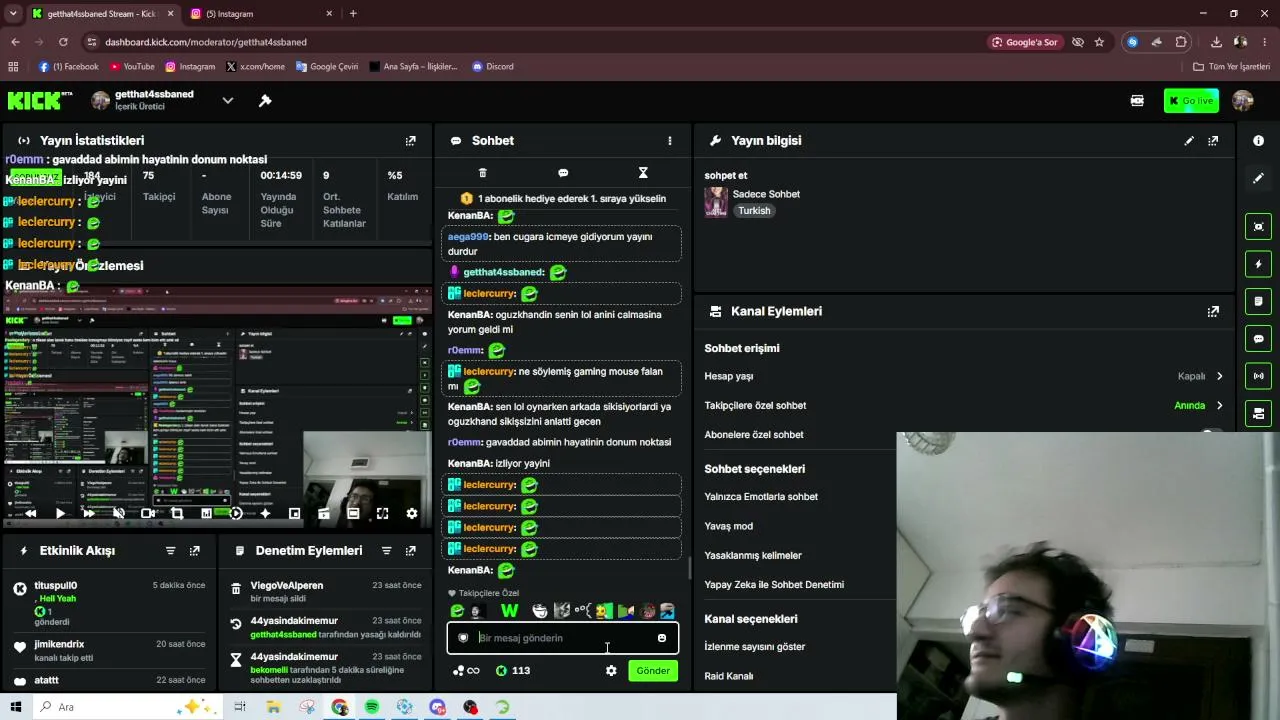This screenshot has width=1280, height=720.
Task: Click the Windows taskbar search box
Action: tap(130, 707)
